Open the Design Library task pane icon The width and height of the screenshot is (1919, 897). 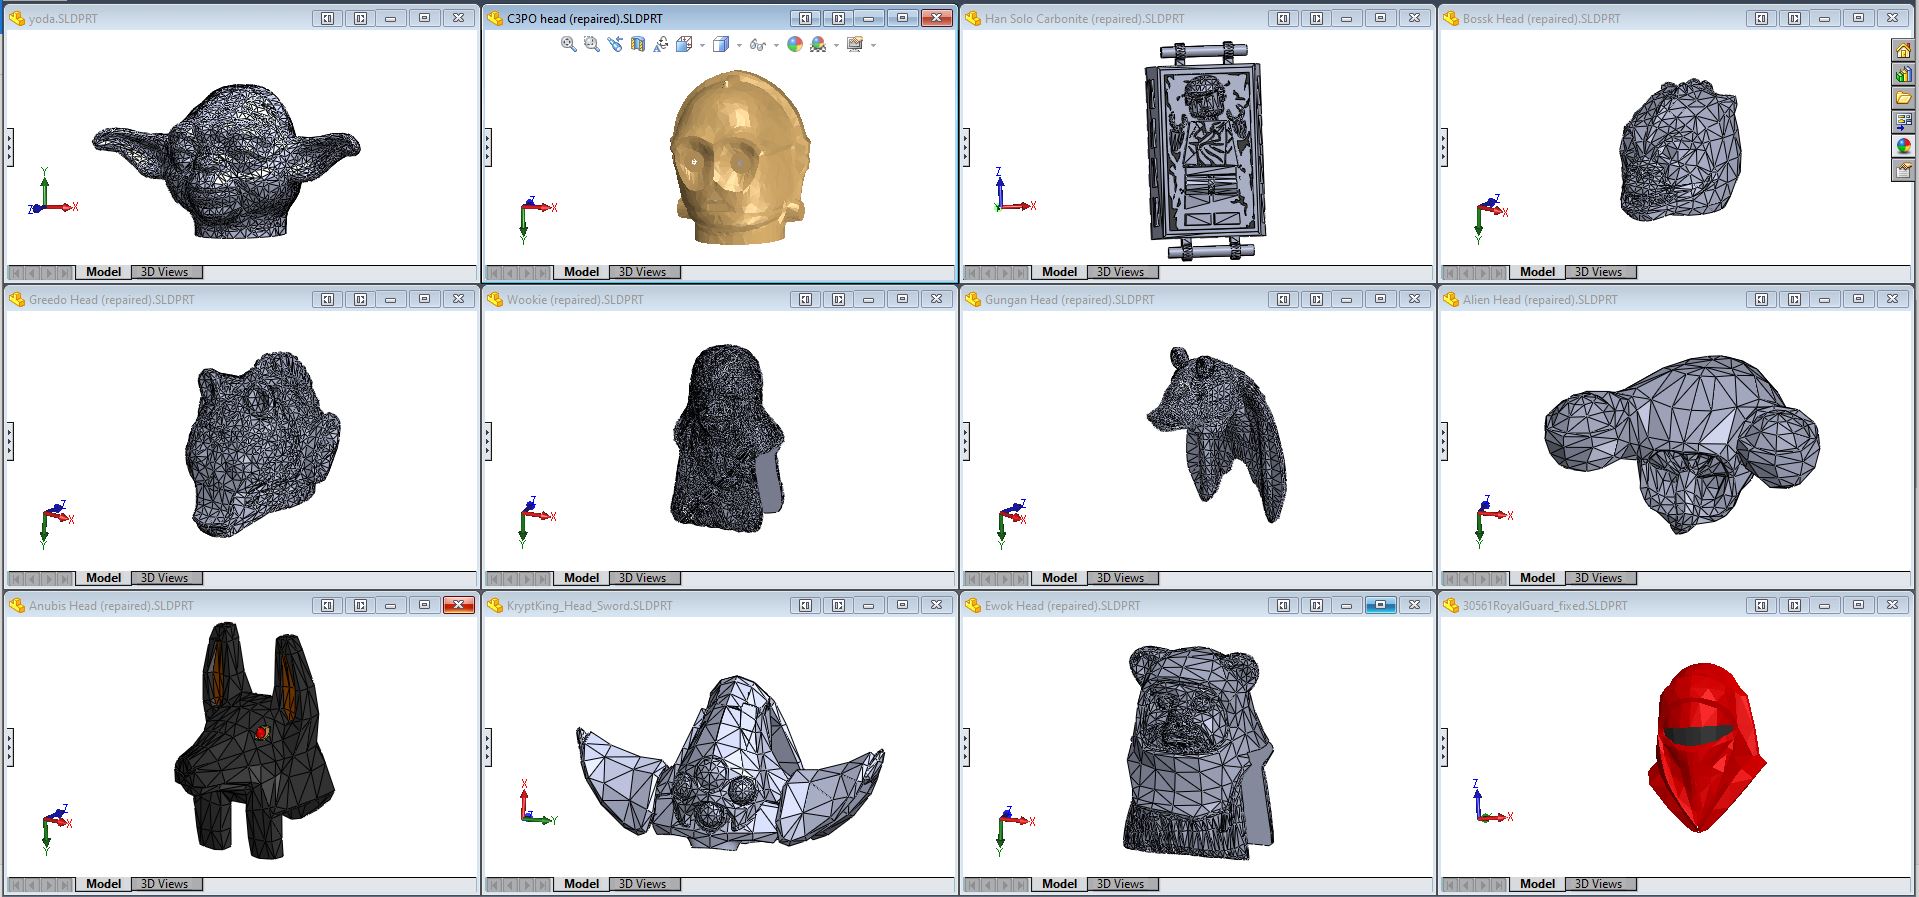click(x=1903, y=75)
